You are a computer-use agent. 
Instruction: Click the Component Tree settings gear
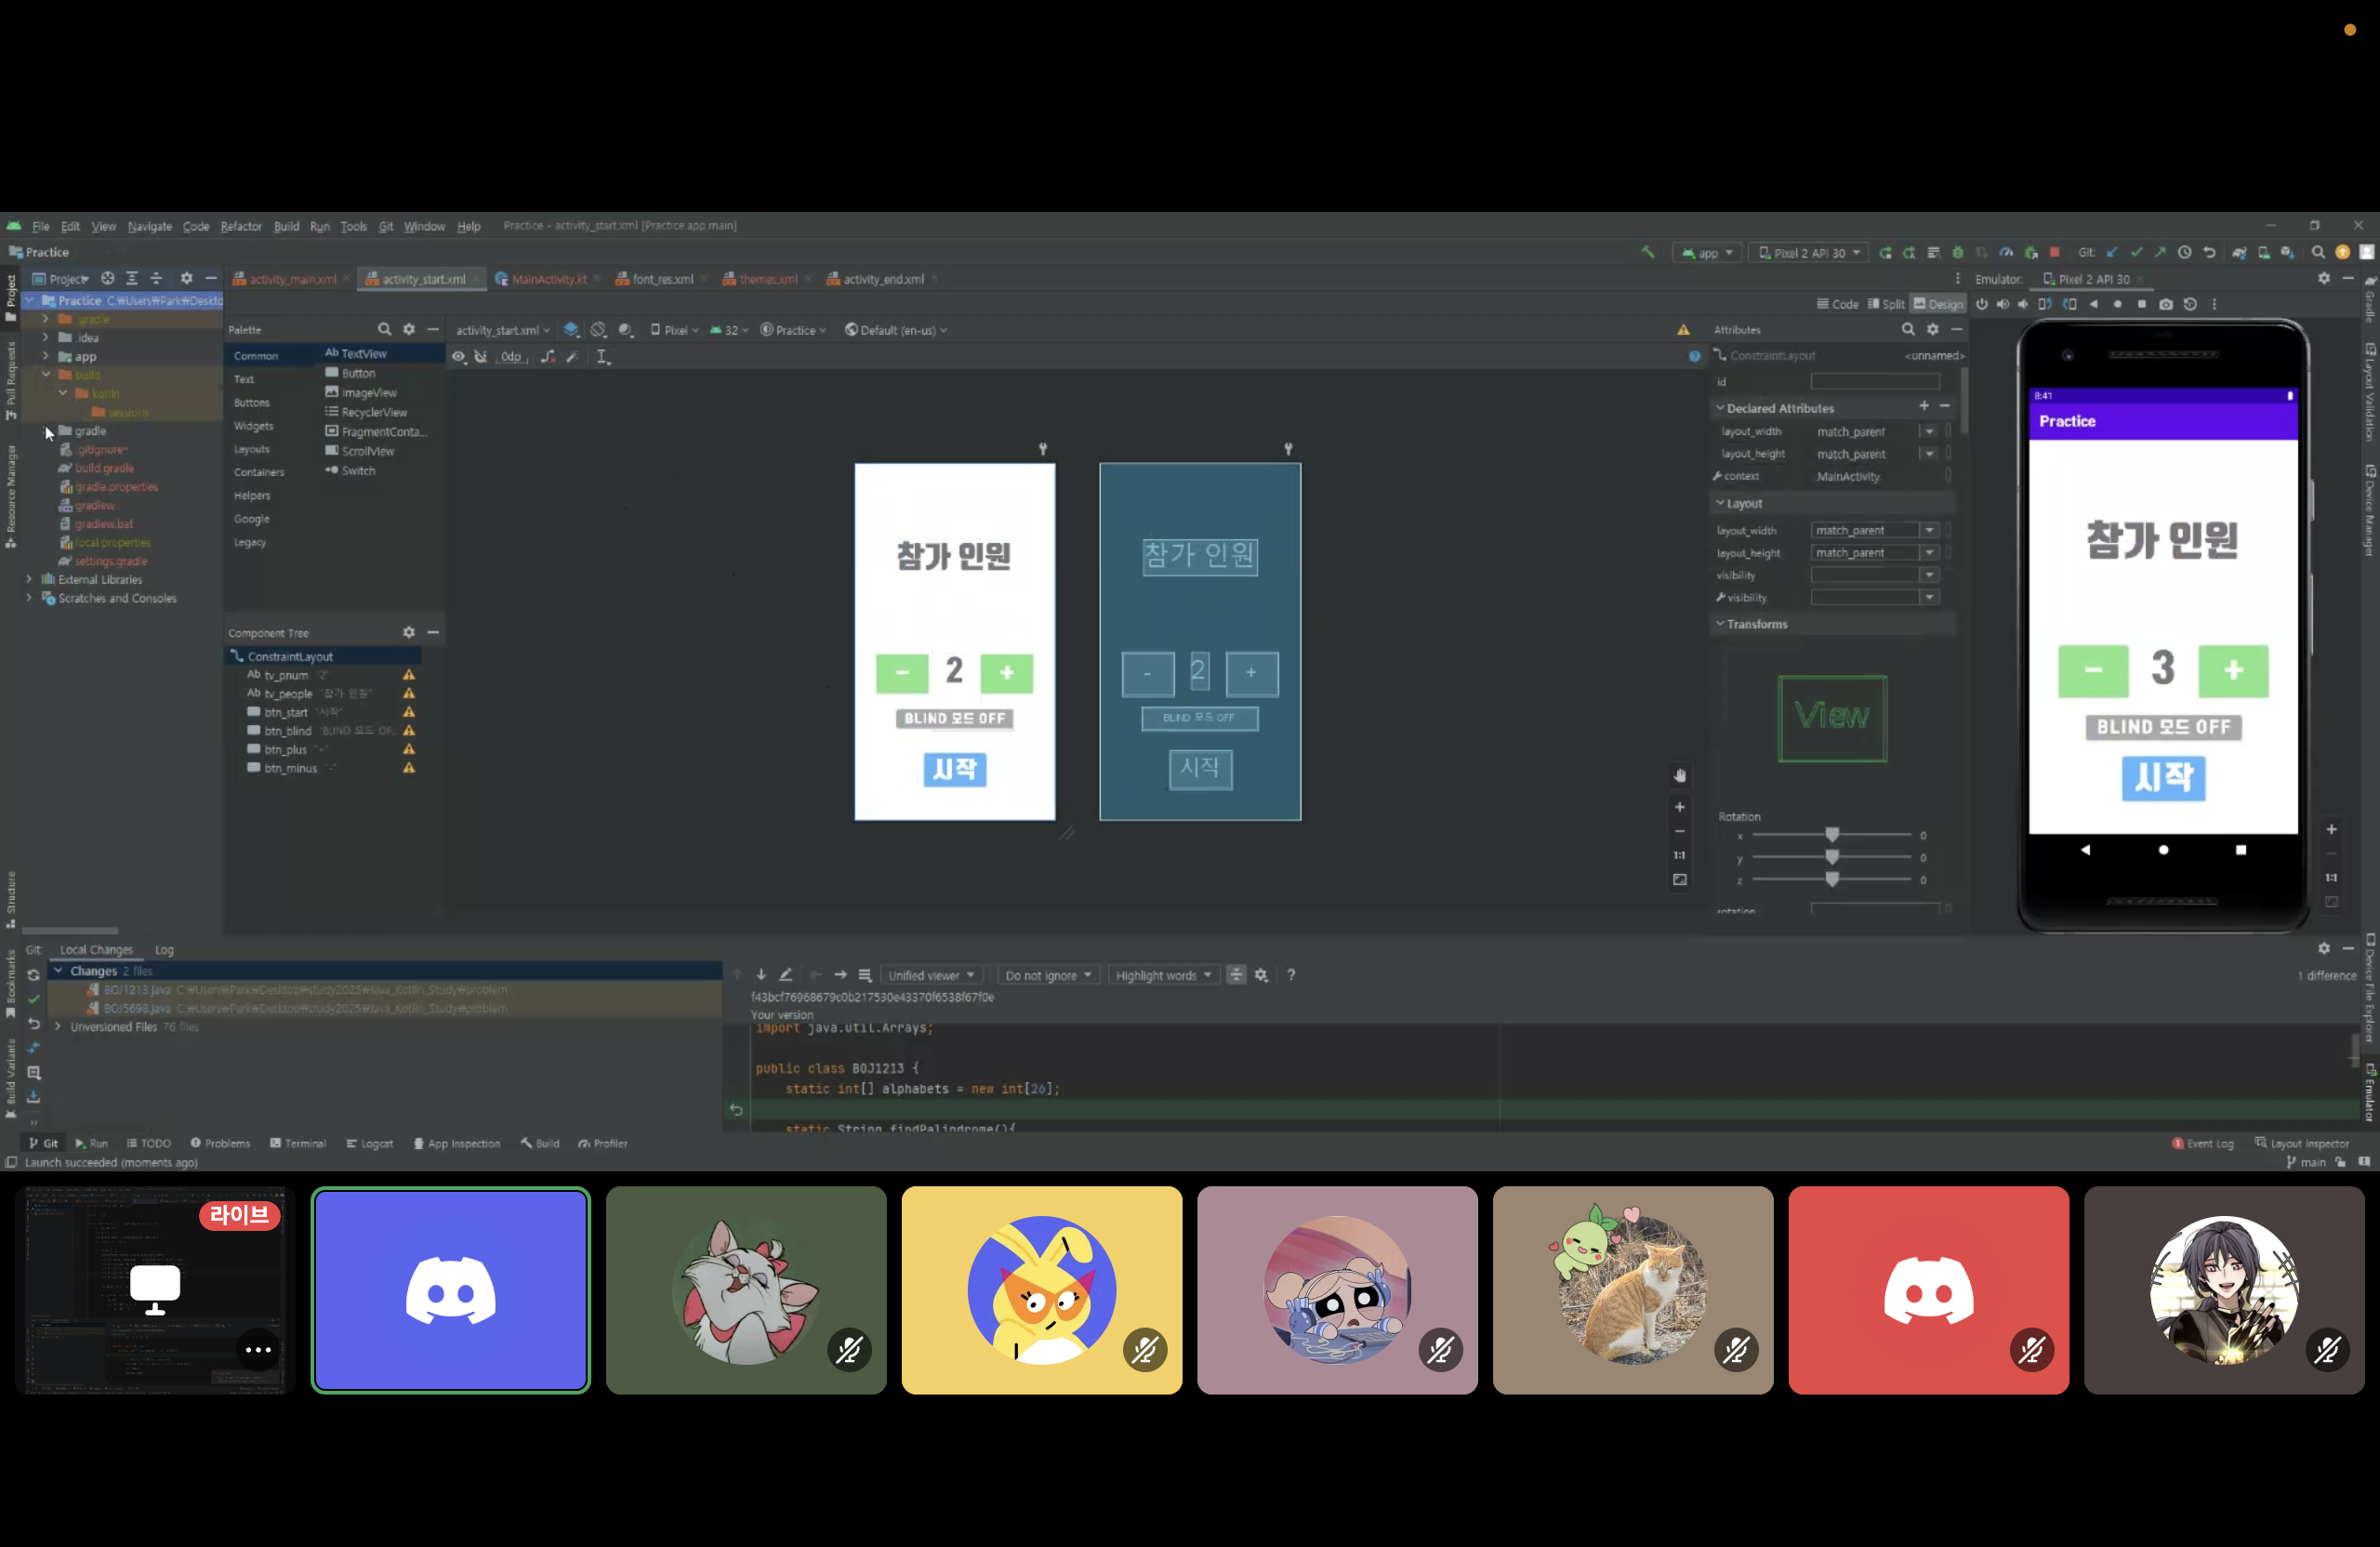[x=409, y=632]
